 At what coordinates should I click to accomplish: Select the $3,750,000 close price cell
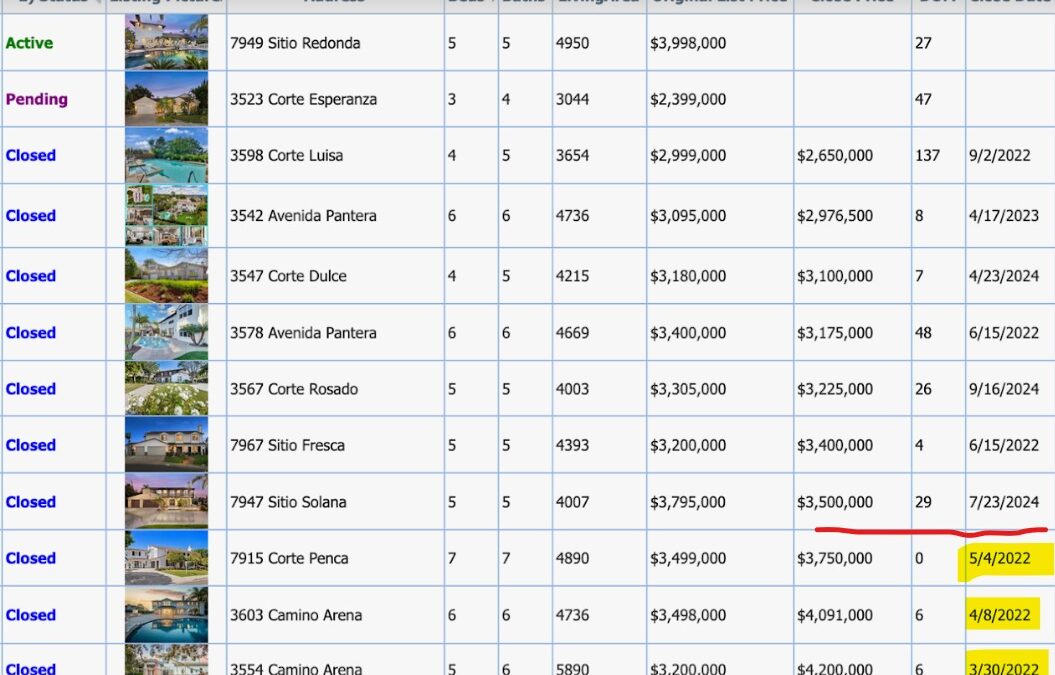(852, 558)
